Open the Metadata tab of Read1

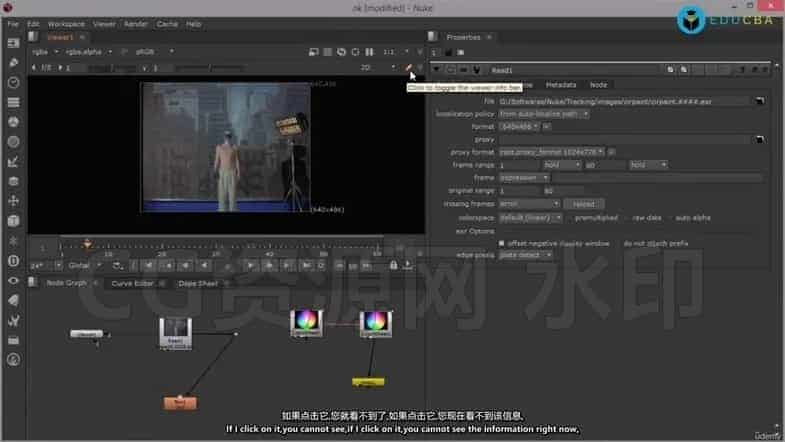561,85
